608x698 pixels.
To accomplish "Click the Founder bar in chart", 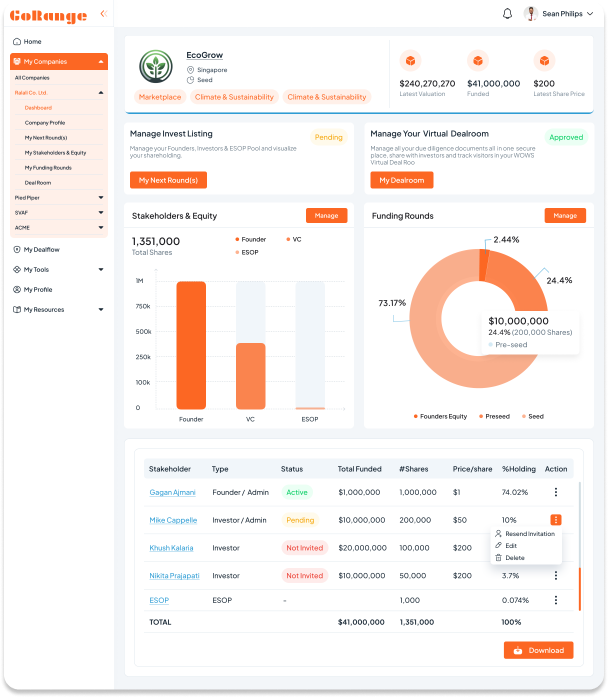I will click(191, 344).
